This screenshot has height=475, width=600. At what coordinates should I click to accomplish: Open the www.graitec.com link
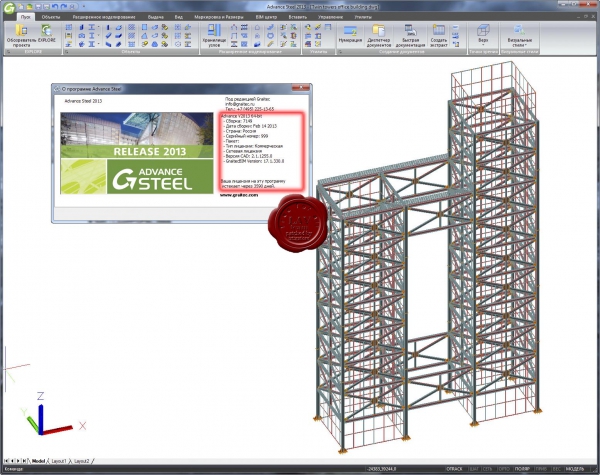239,195
